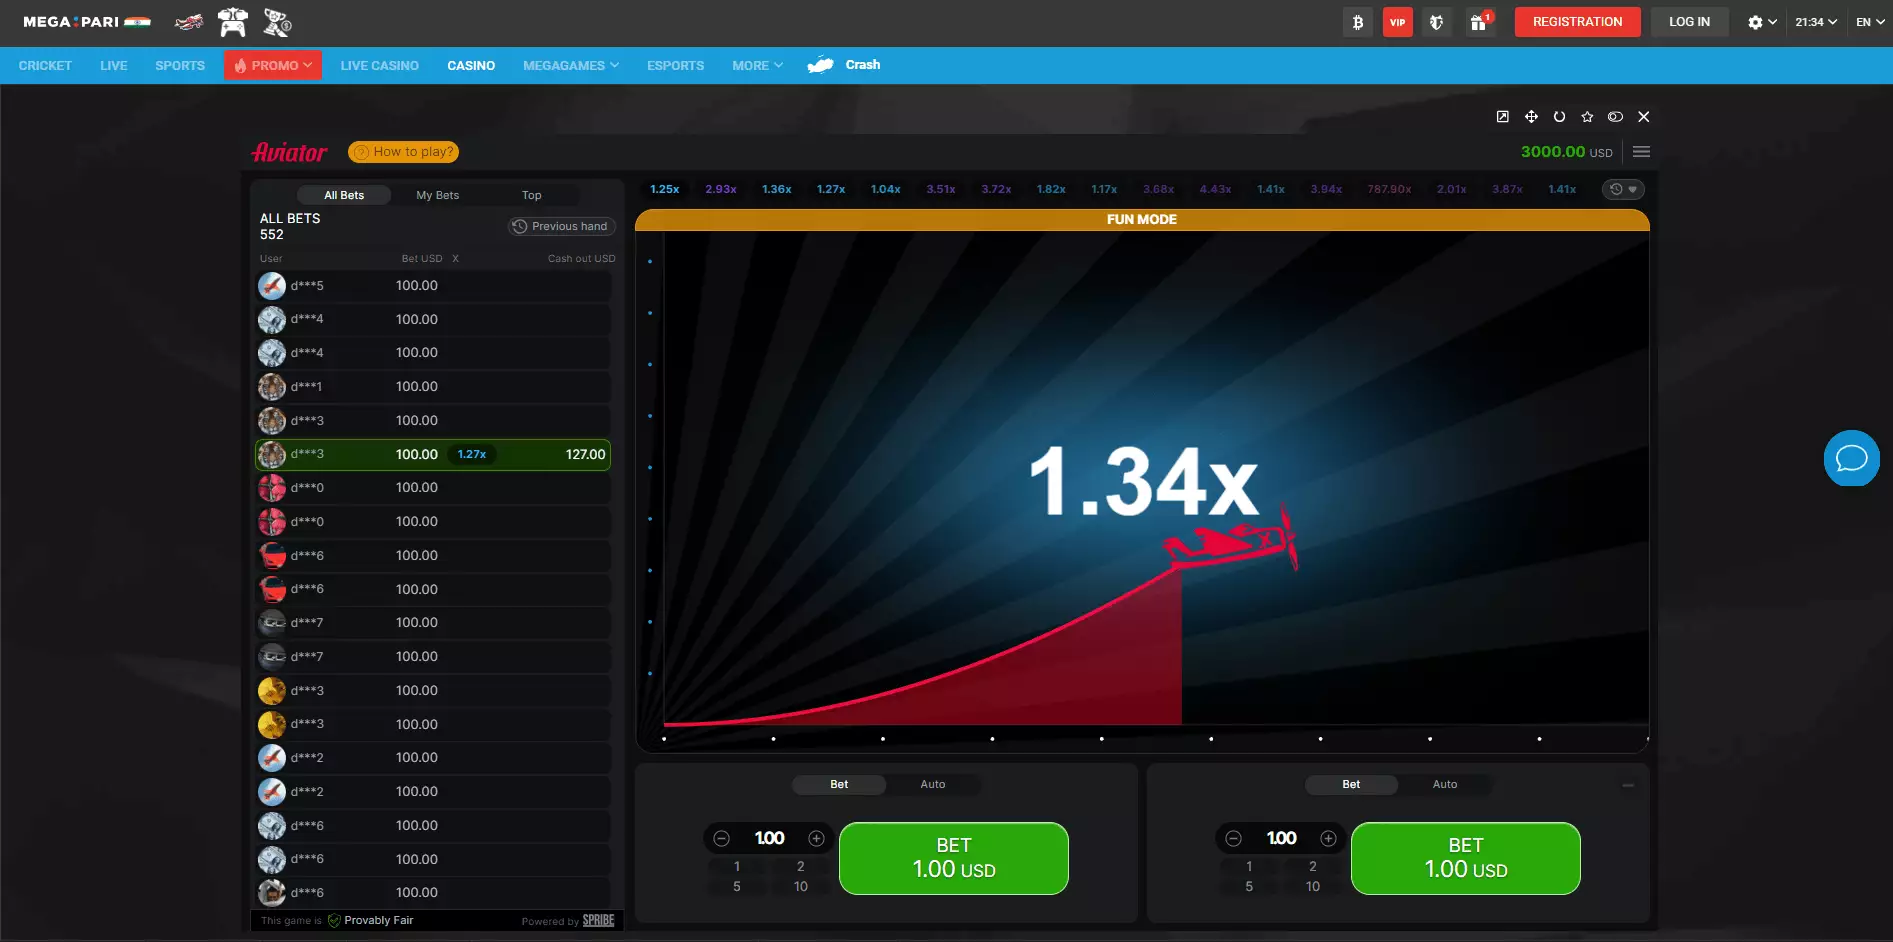Expand the MEGAGAMES dropdown
The width and height of the screenshot is (1893, 942).
point(571,65)
